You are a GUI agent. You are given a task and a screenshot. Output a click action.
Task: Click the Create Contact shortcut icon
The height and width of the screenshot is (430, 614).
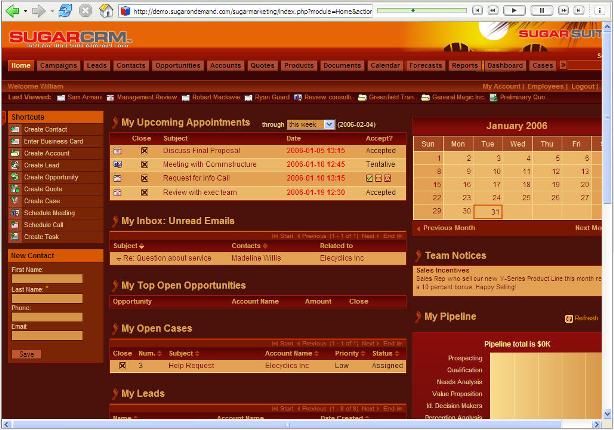click(15, 130)
